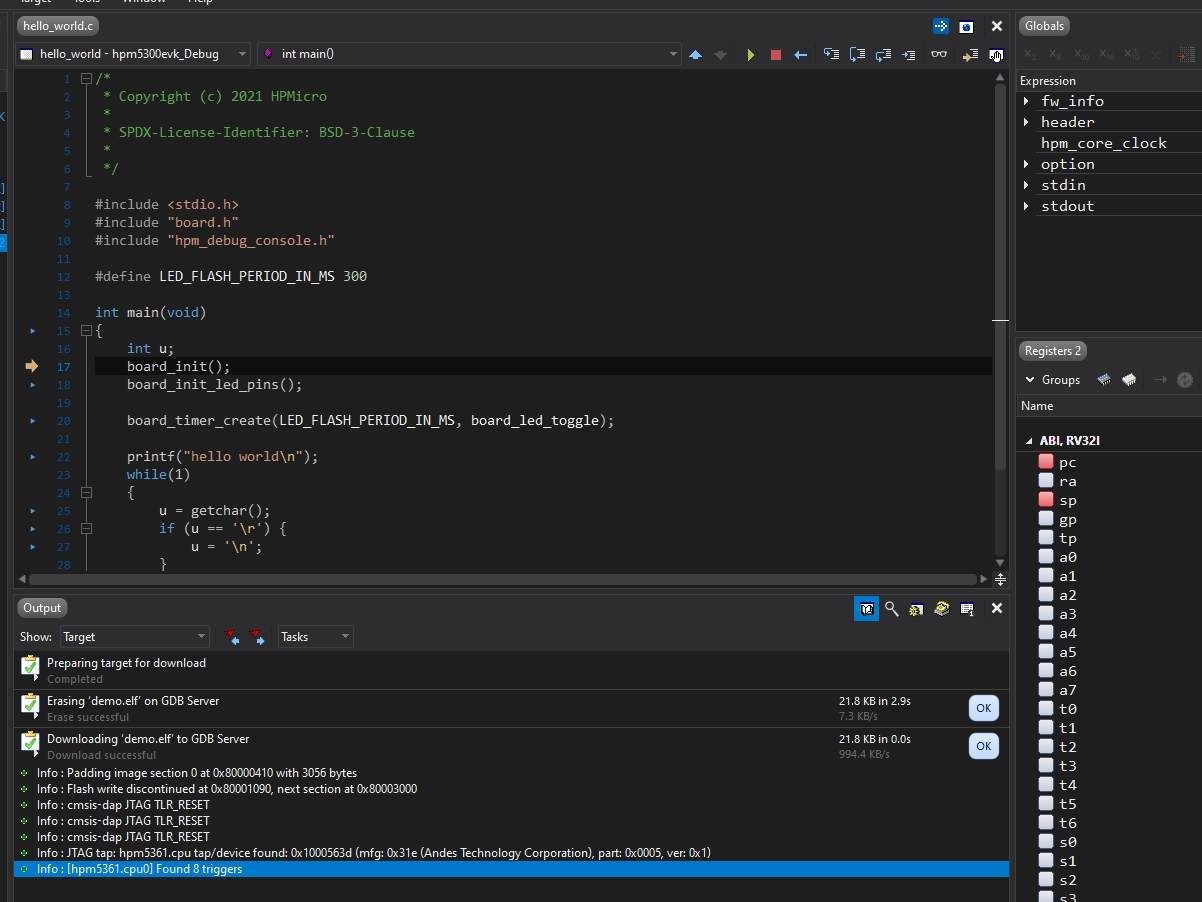Image resolution: width=1202 pixels, height=902 pixels.
Task: Collapse the ABI, RV32I register group
Action: click(1029, 441)
